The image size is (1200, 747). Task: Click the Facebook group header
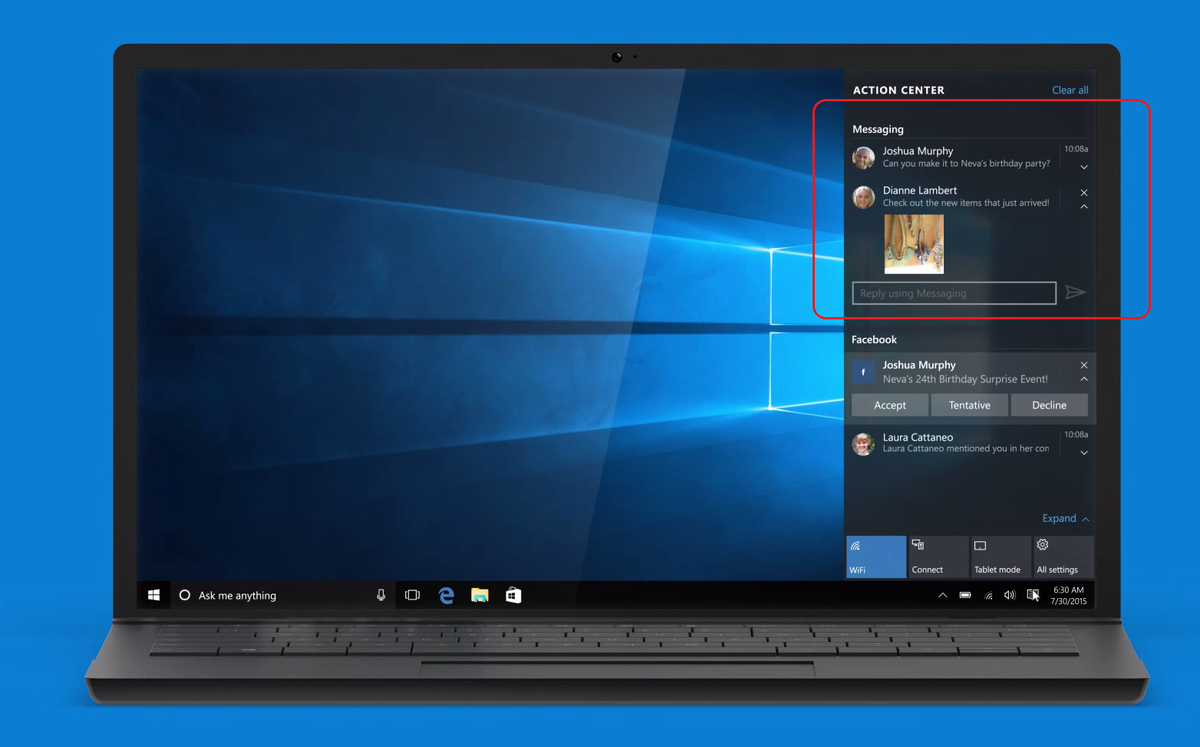click(x=874, y=340)
